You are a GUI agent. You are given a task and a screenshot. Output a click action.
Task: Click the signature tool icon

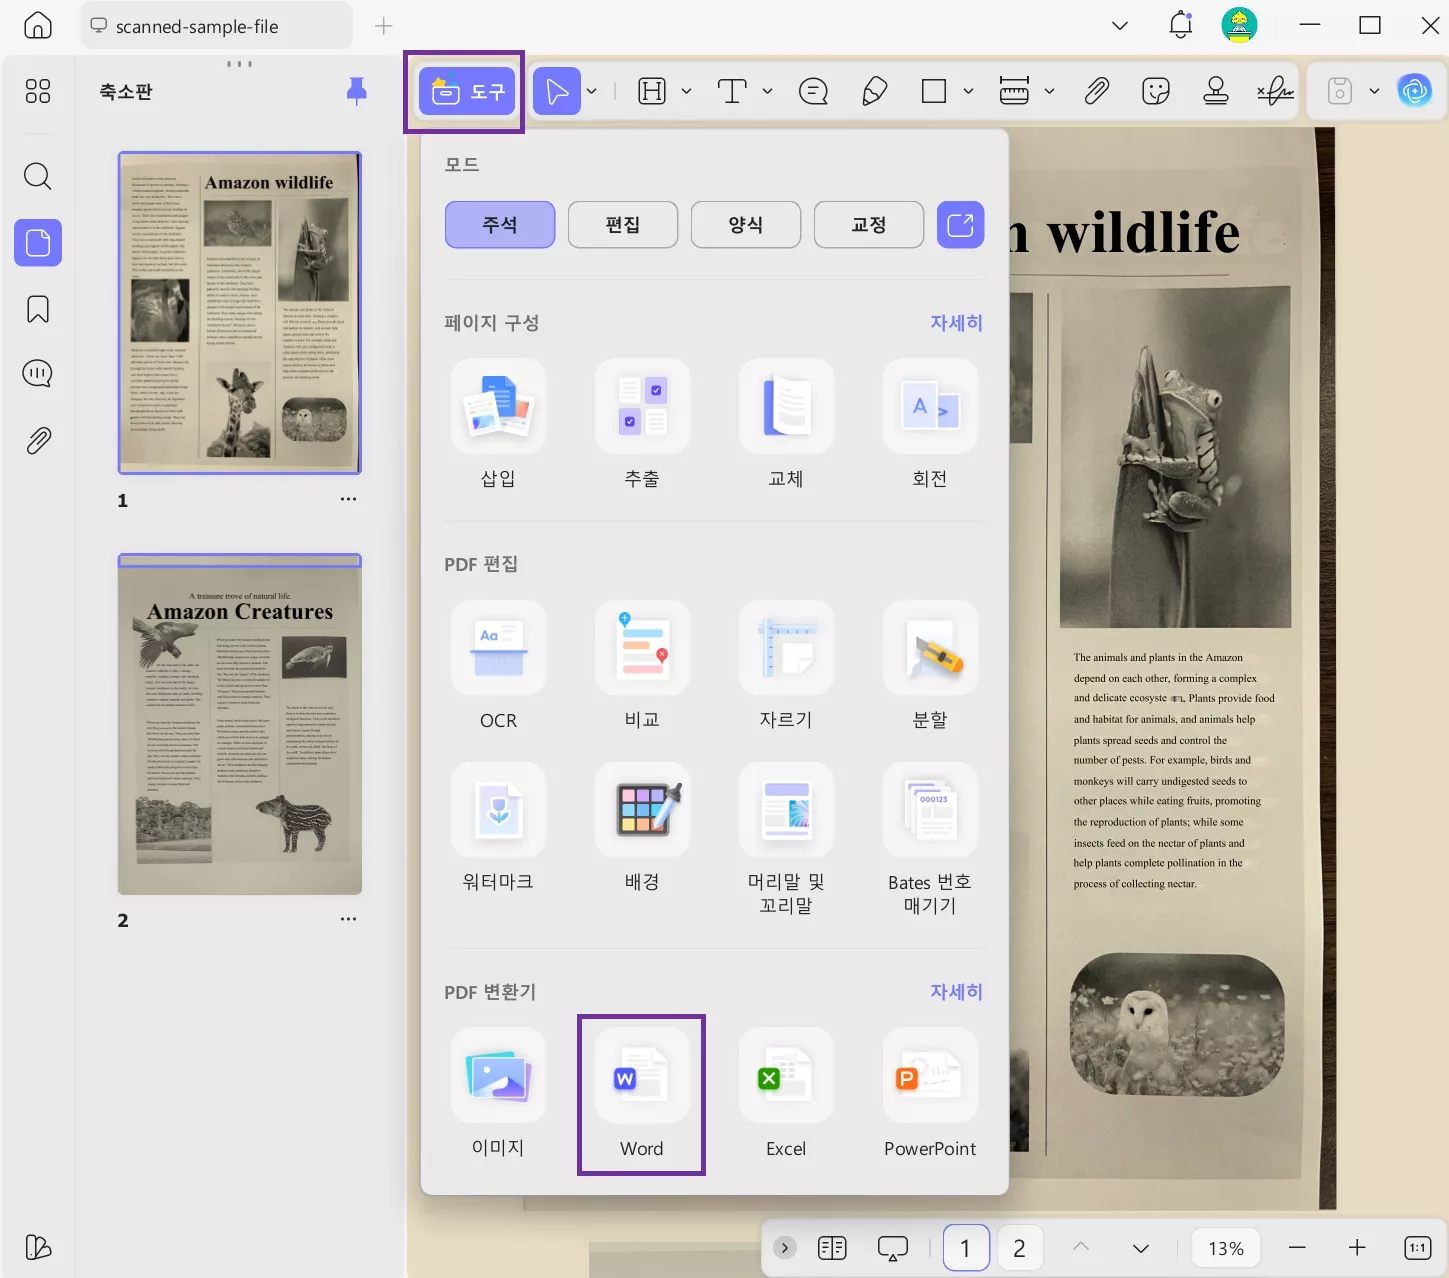[1276, 90]
